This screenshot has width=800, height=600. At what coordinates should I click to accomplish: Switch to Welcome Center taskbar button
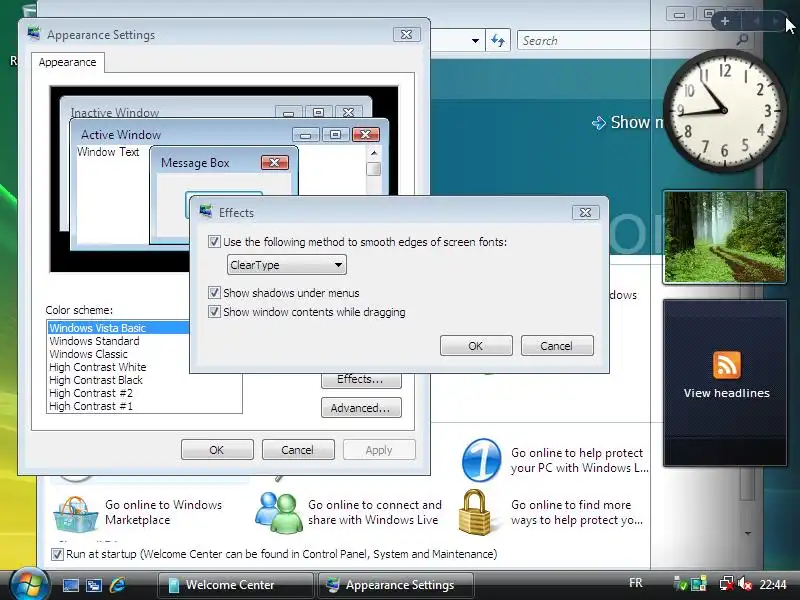(x=236, y=585)
